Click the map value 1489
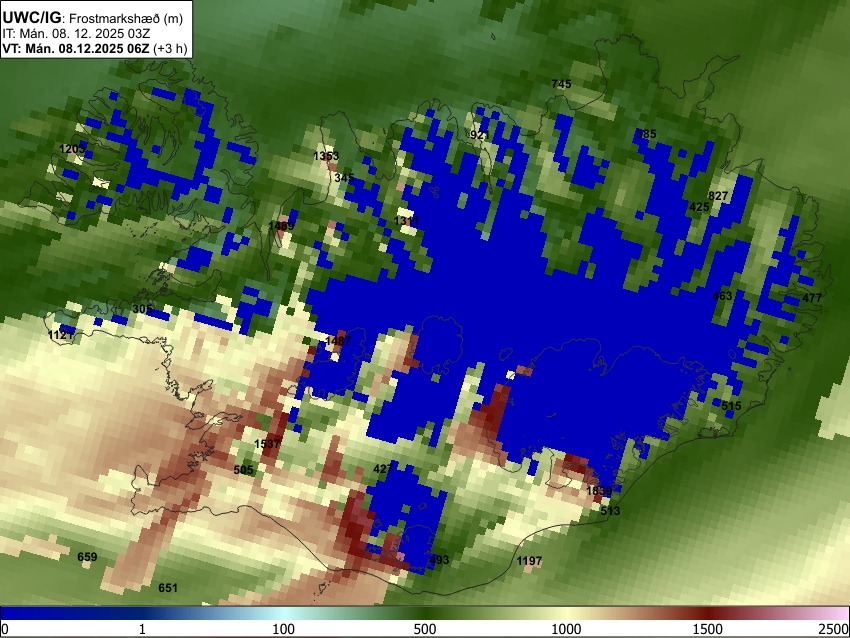Screen dimensions: 850x638 tap(281, 225)
